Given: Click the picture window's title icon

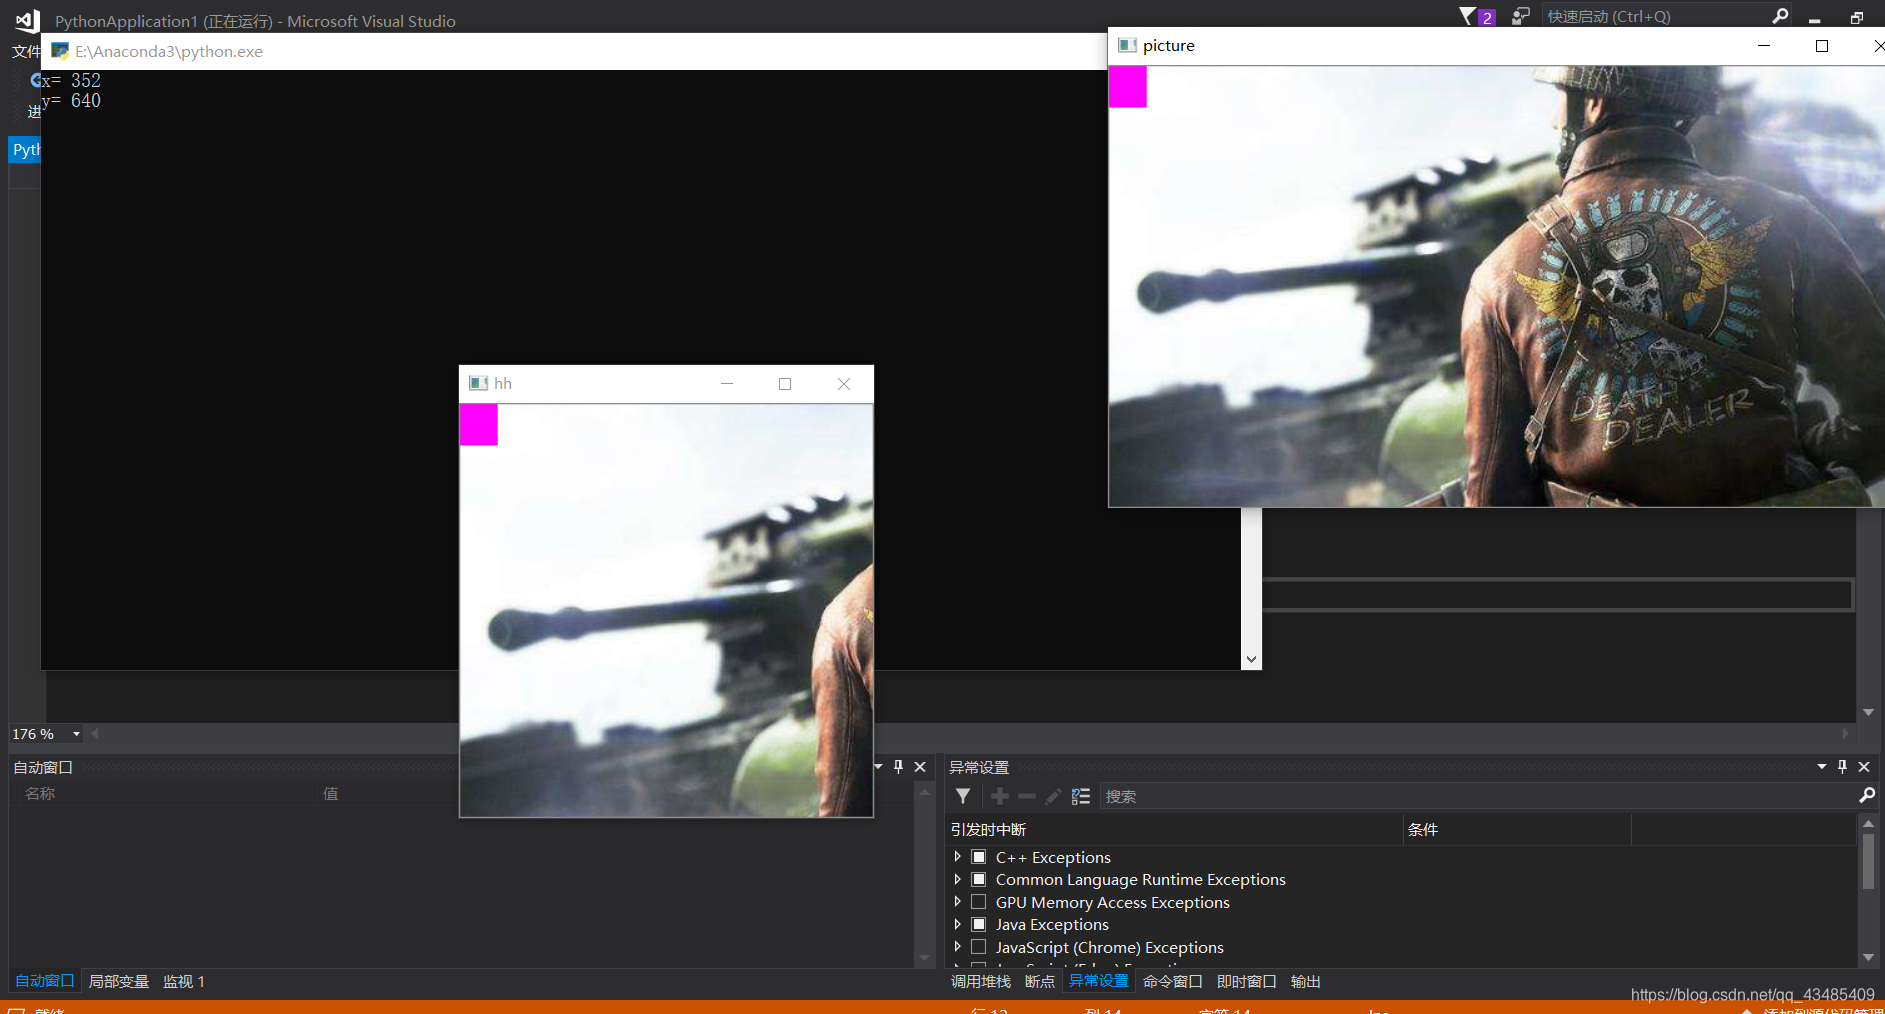Looking at the screenshot, I should pyautogui.click(x=1127, y=45).
